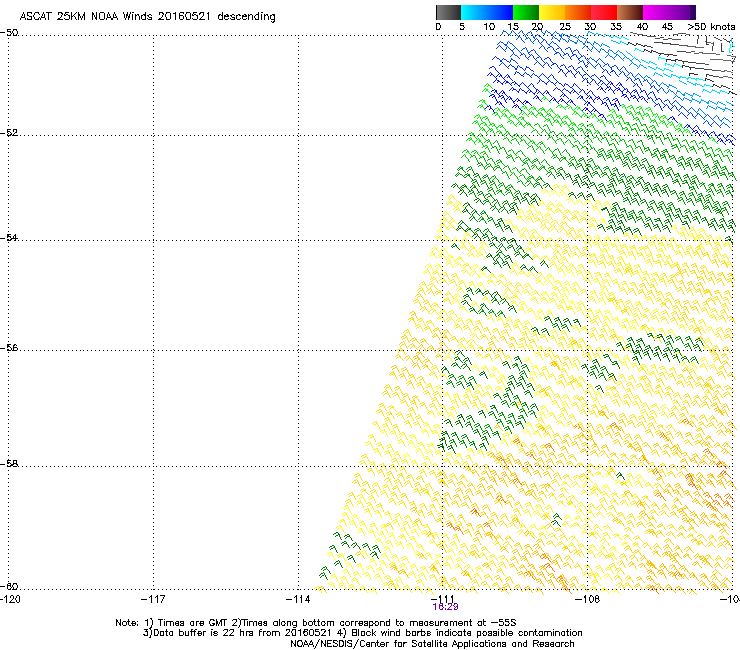
Task: Click the -58 latitude axis label
Action: click(9, 464)
